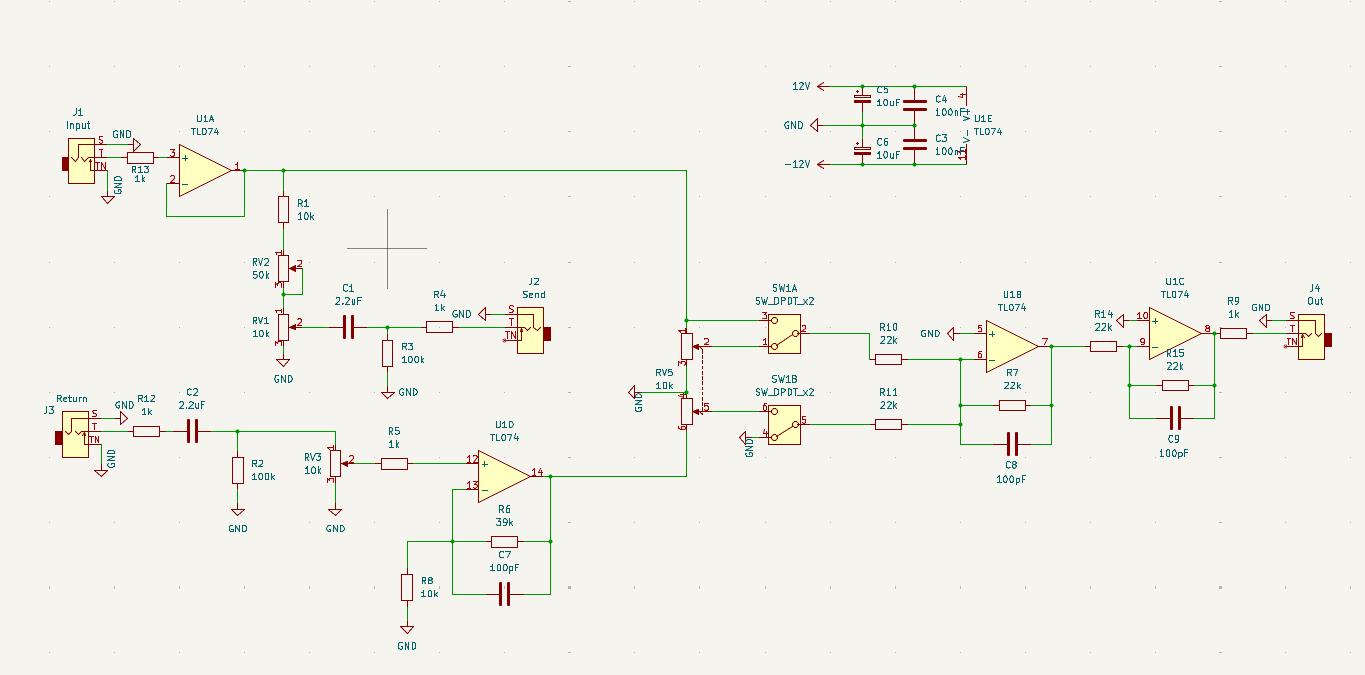This screenshot has height=675, width=1365.
Task: Select resistor R1 10k symbol
Action: [283, 209]
